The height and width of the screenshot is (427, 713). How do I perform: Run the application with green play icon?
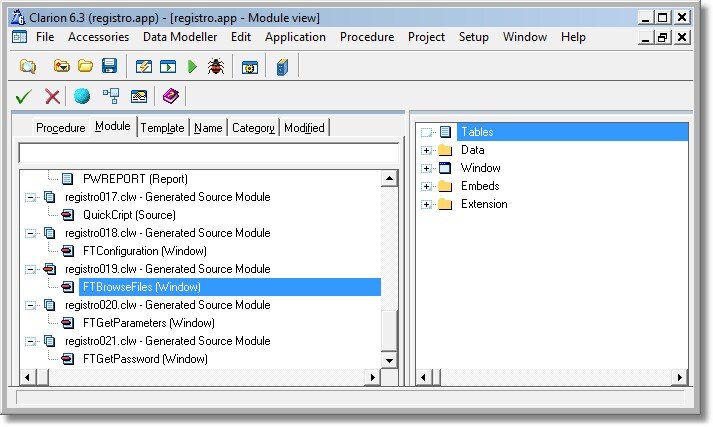point(192,67)
